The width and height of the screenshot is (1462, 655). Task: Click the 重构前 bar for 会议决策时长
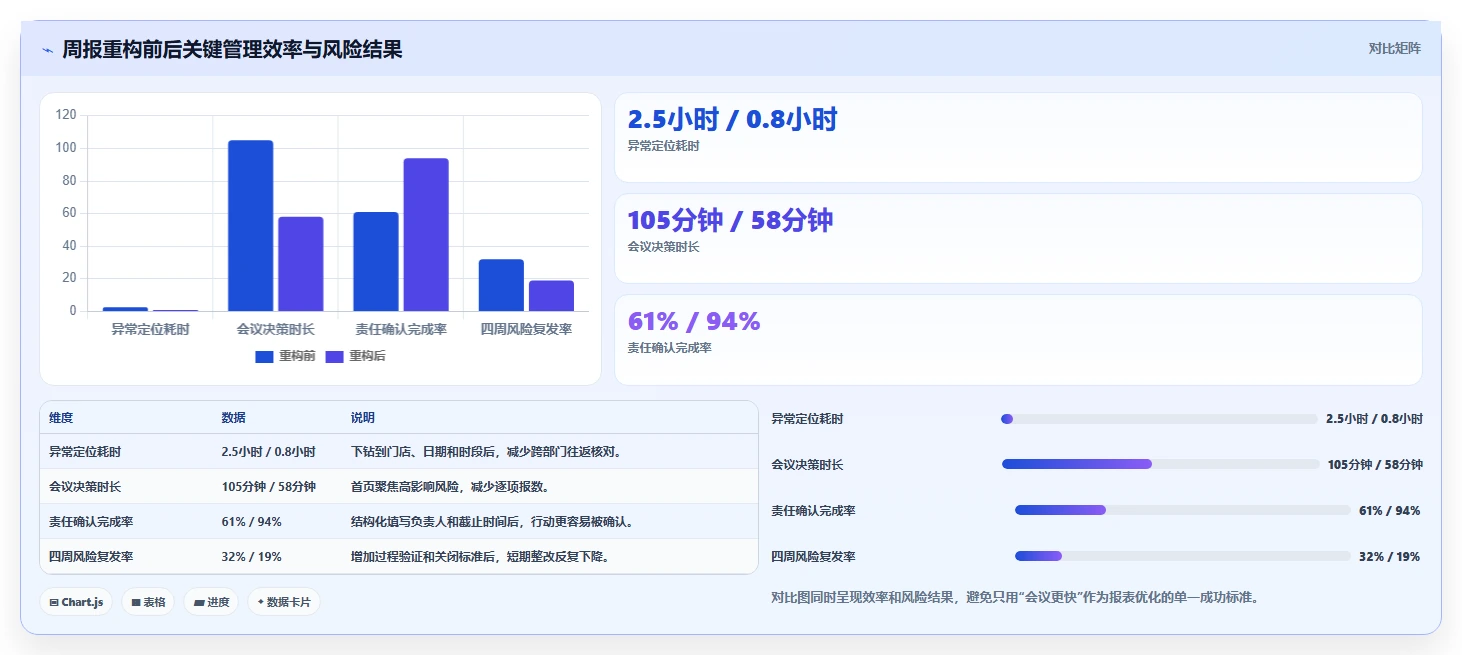click(250, 226)
